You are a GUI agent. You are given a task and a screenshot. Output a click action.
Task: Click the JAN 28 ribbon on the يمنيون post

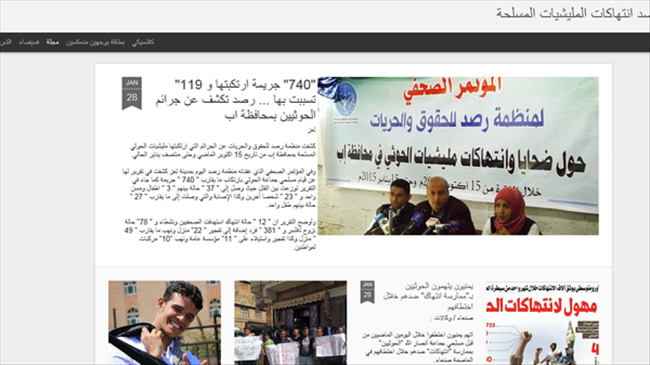tap(367, 292)
